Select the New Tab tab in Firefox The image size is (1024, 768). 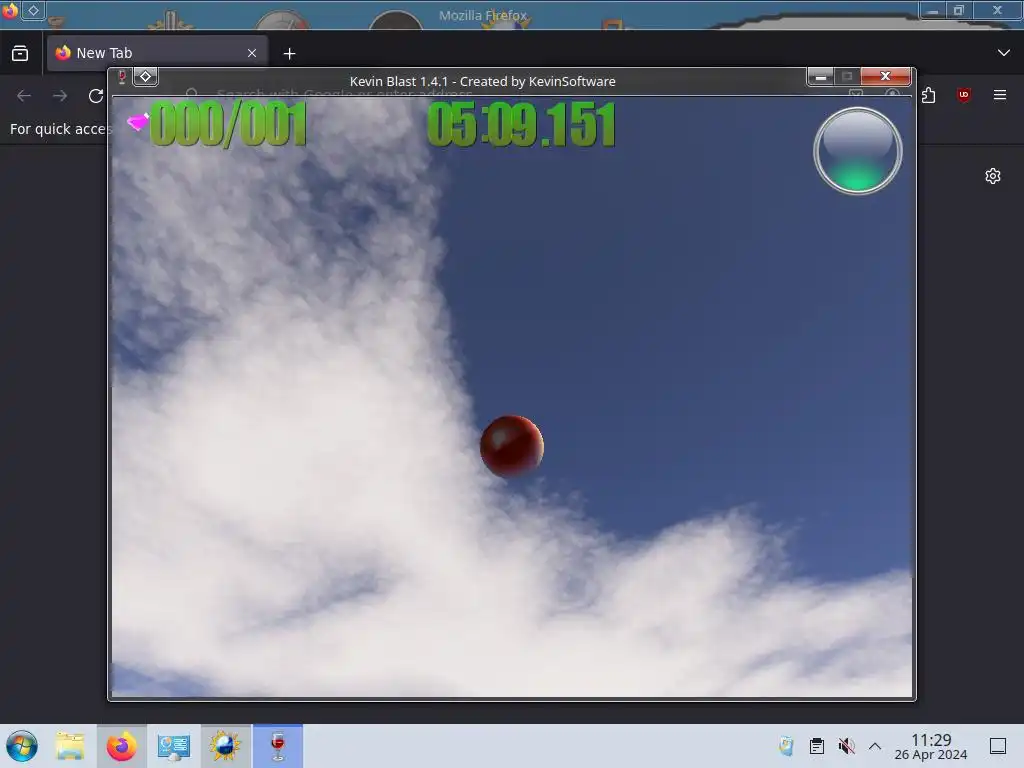[x=157, y=53]
